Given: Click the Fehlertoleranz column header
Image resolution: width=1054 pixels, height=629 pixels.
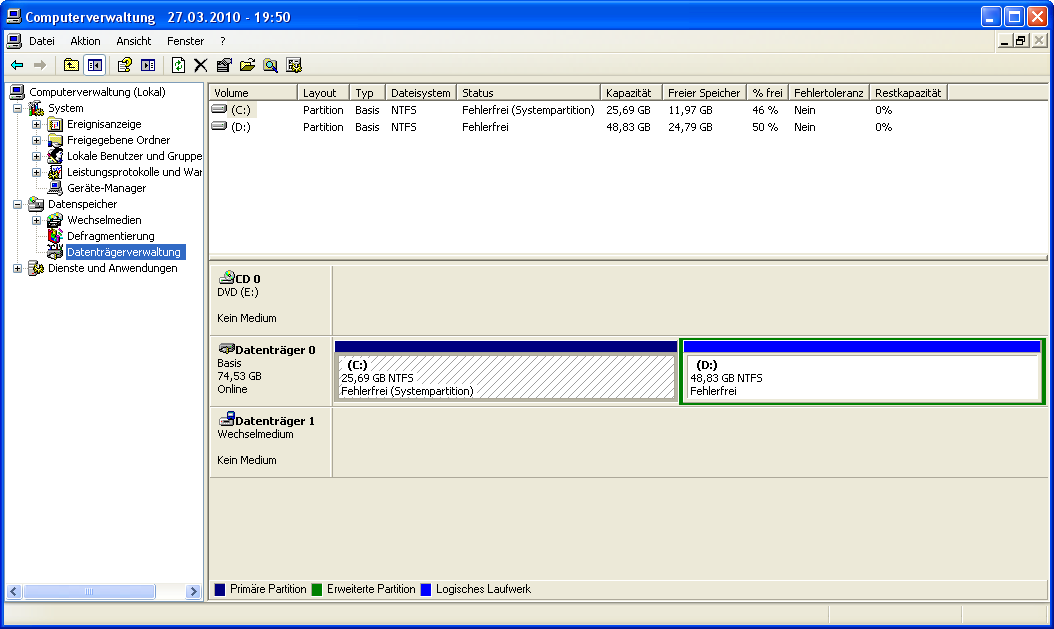Looking at the screenshot, I should coord(828,93).
